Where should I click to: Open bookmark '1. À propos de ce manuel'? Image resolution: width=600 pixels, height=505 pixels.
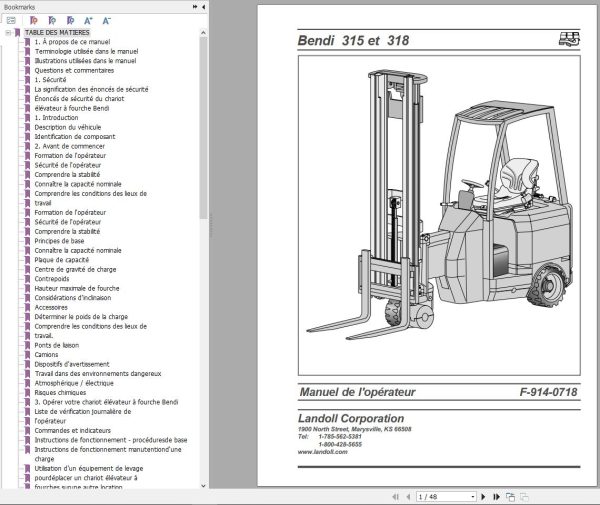(72, 42)
